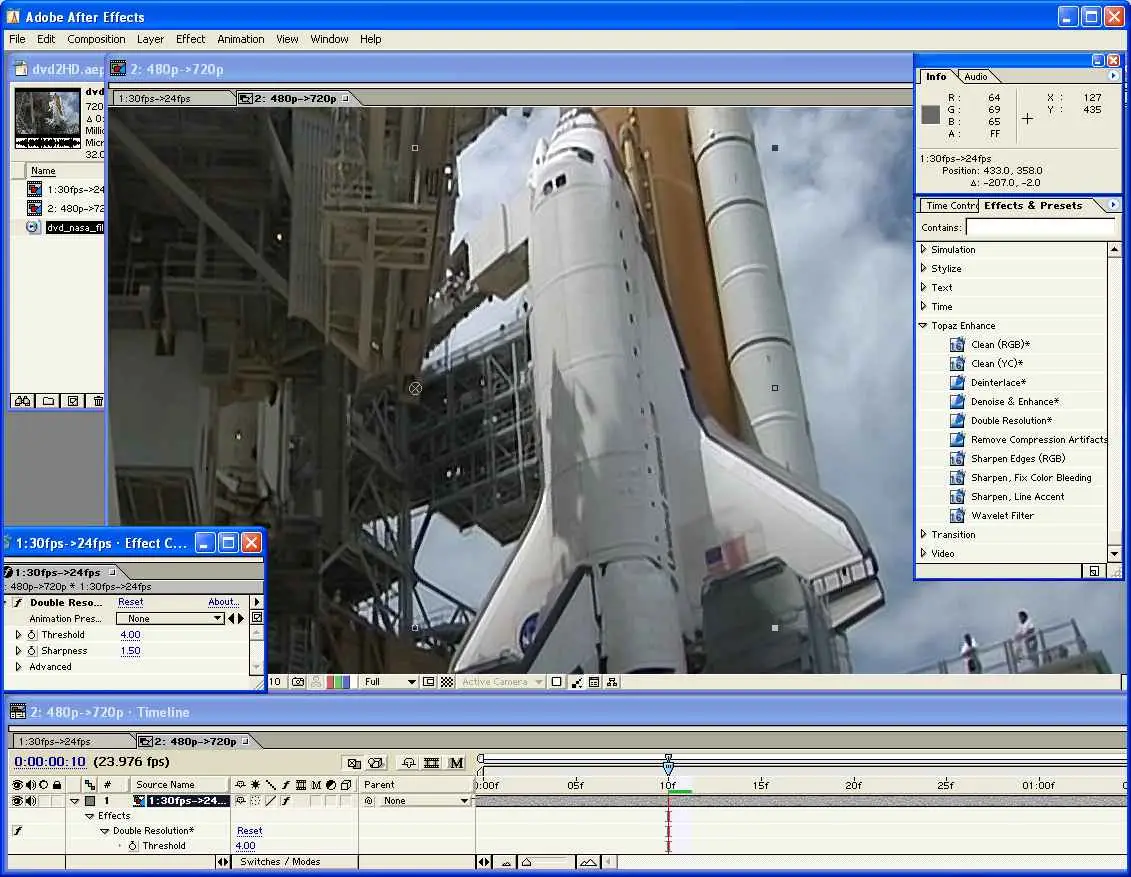Click the binoculars find icon in Project panel
The width and height of the screenshot is (1131, 877).
(23, 401)
